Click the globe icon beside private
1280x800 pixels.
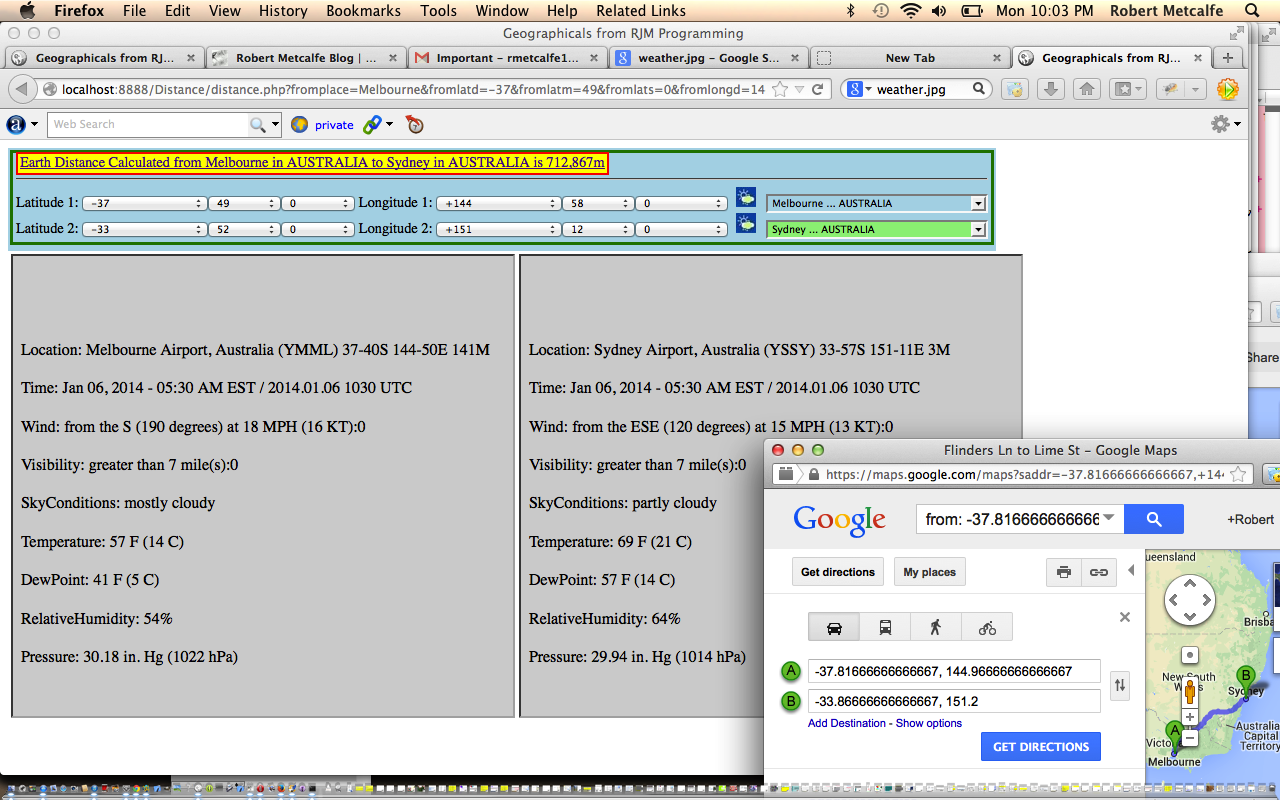[x=299, y=125]
